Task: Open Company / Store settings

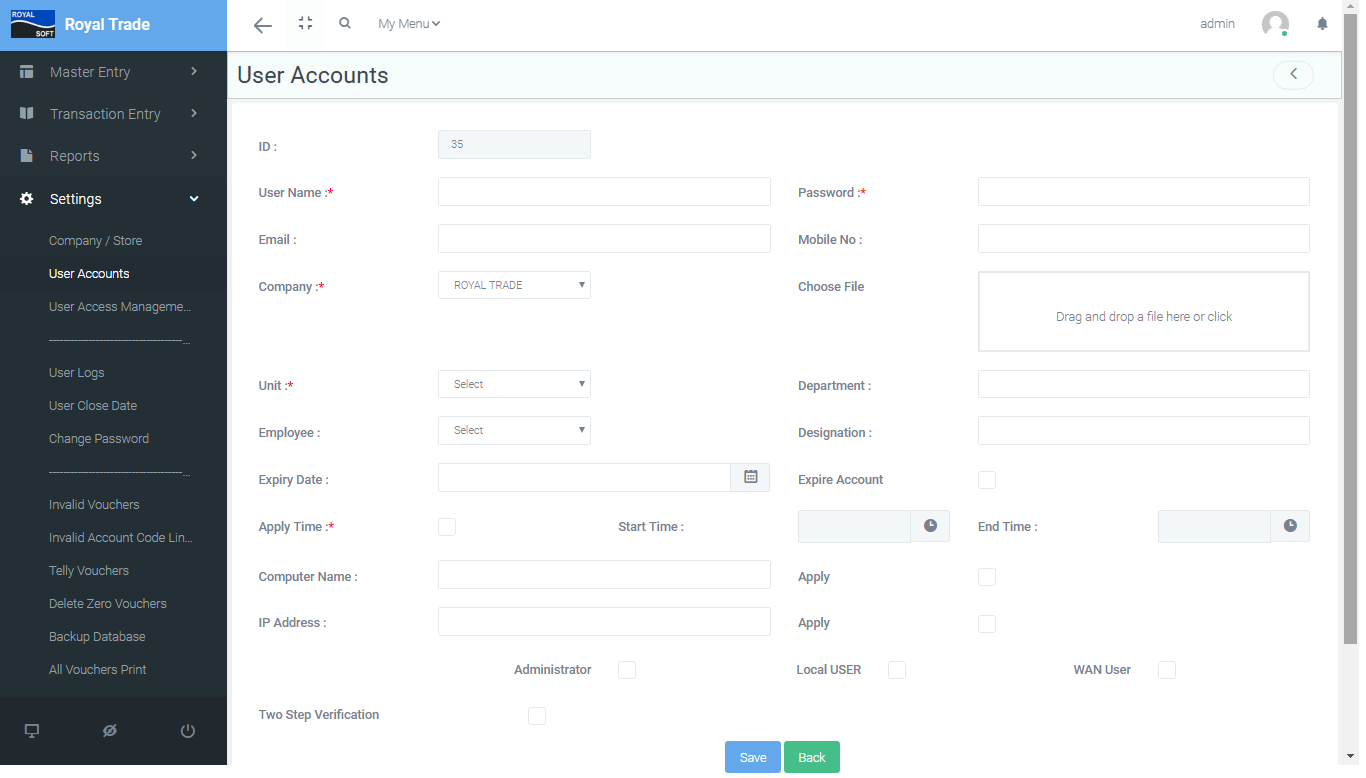Action: 96,241
